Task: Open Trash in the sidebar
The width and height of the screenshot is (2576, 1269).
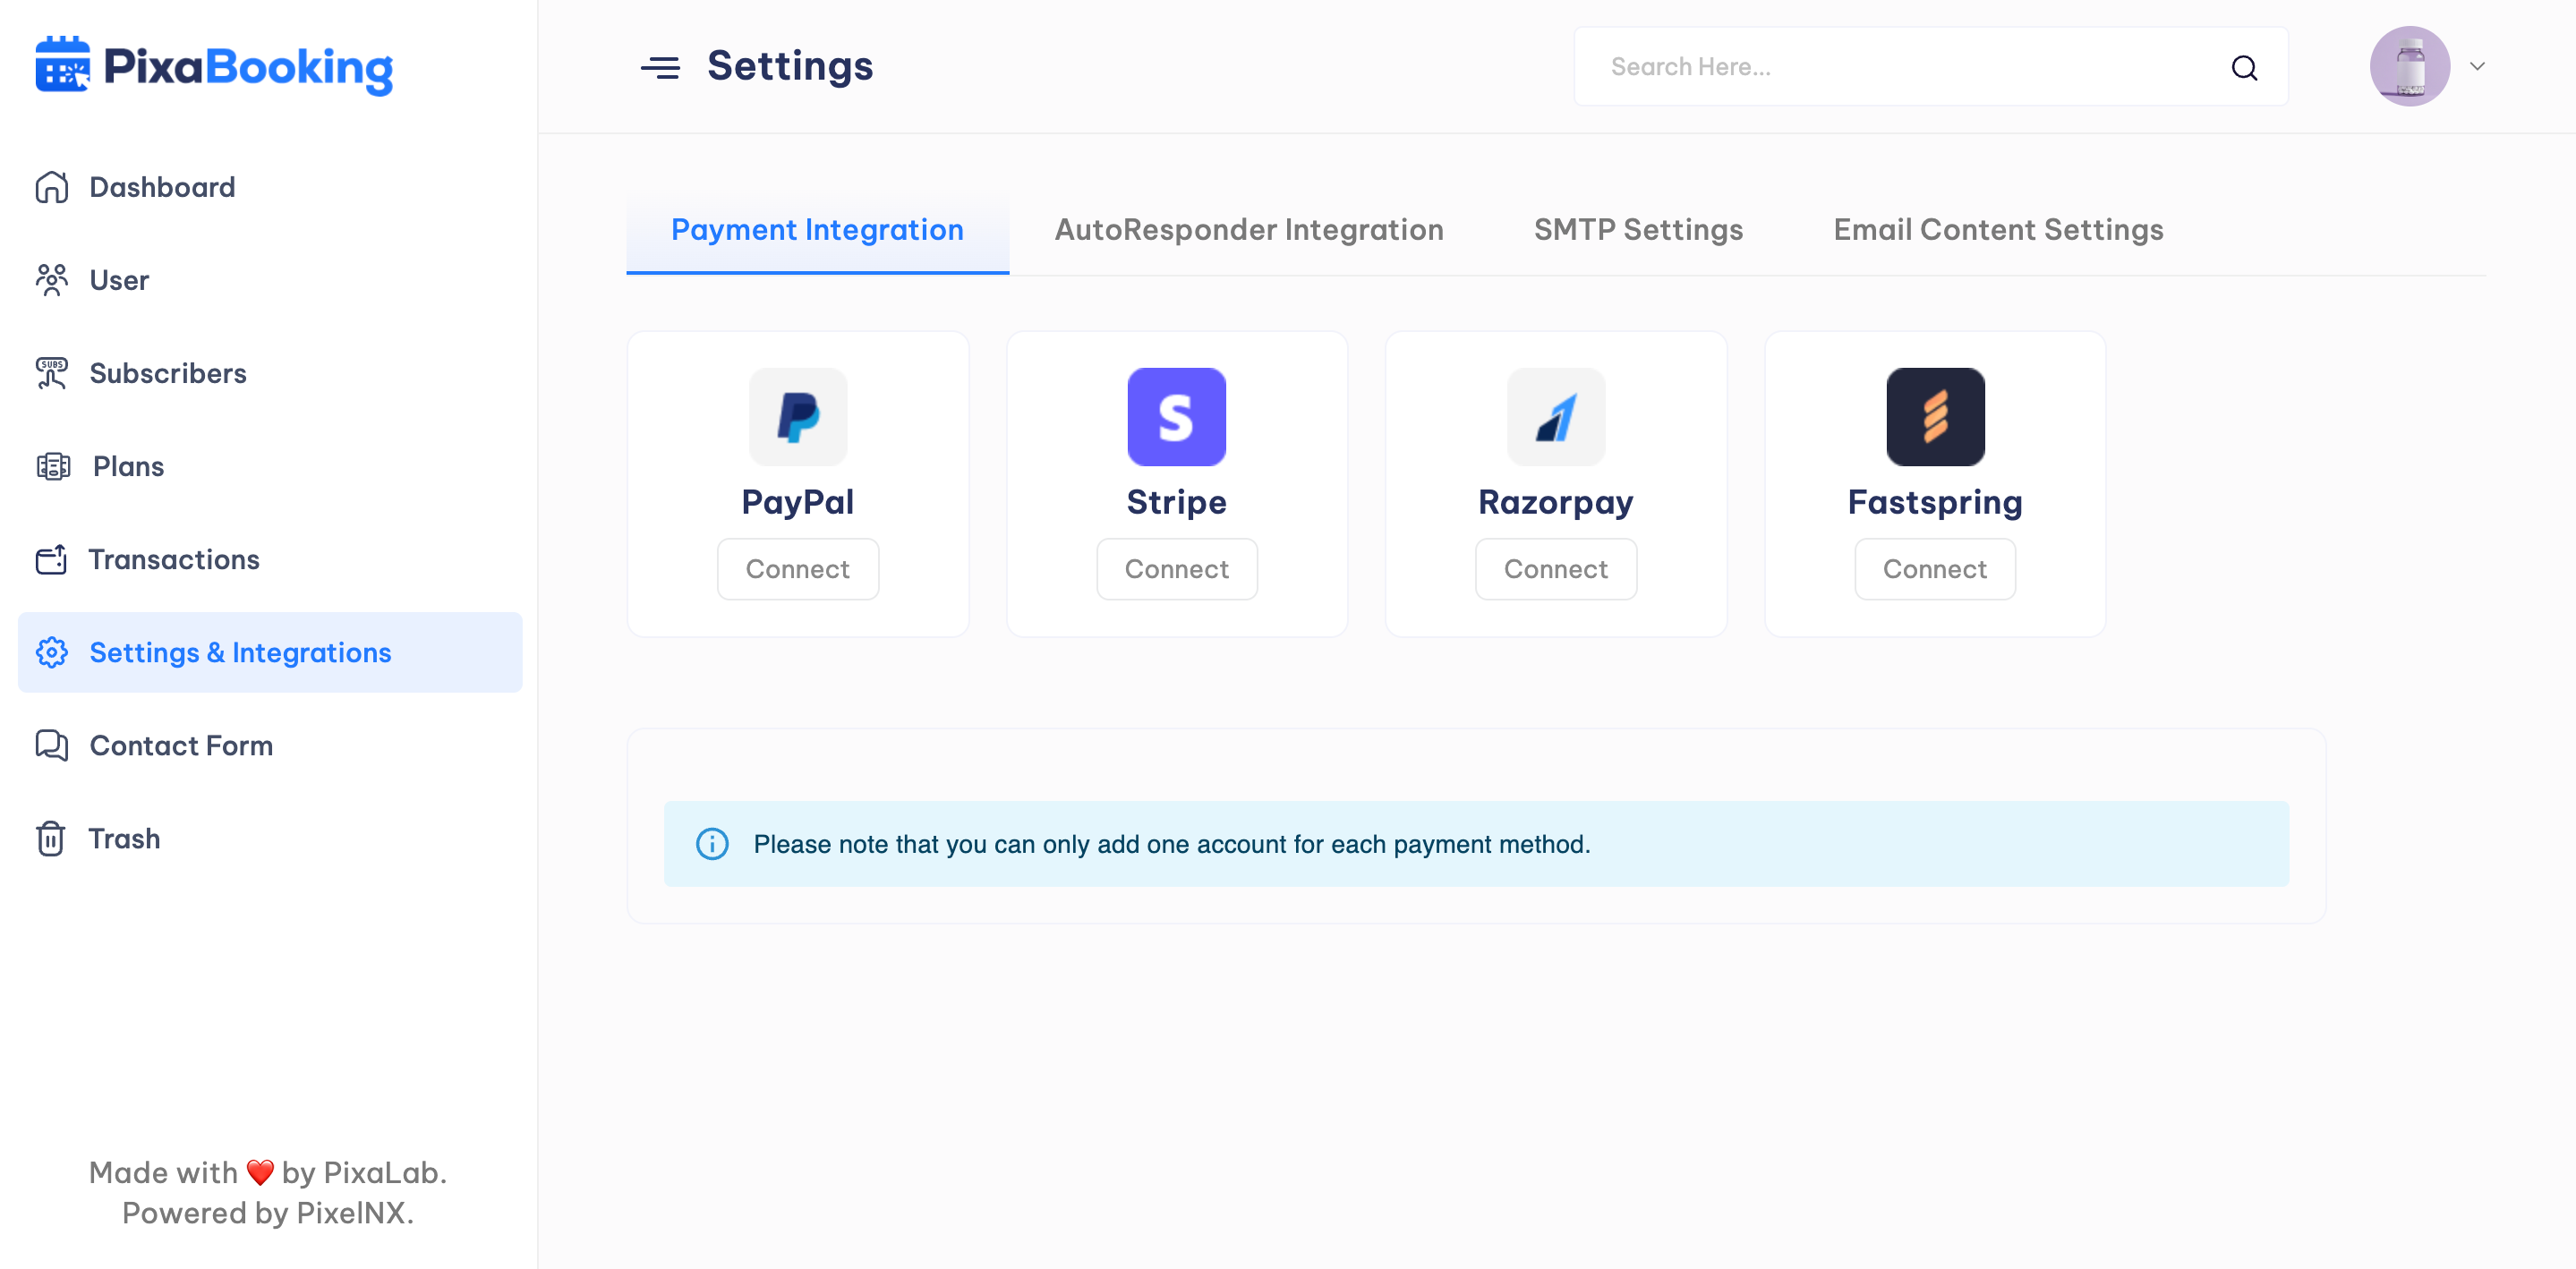Action: [x=270, y=838]
